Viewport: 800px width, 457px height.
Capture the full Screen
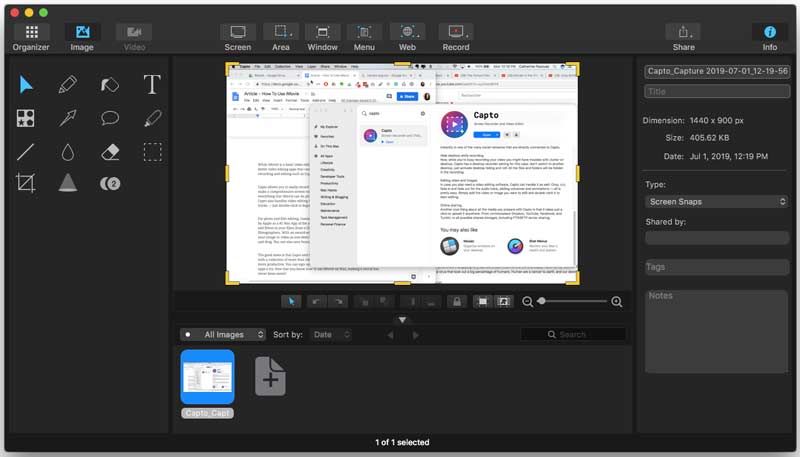(x=238, y=37)
